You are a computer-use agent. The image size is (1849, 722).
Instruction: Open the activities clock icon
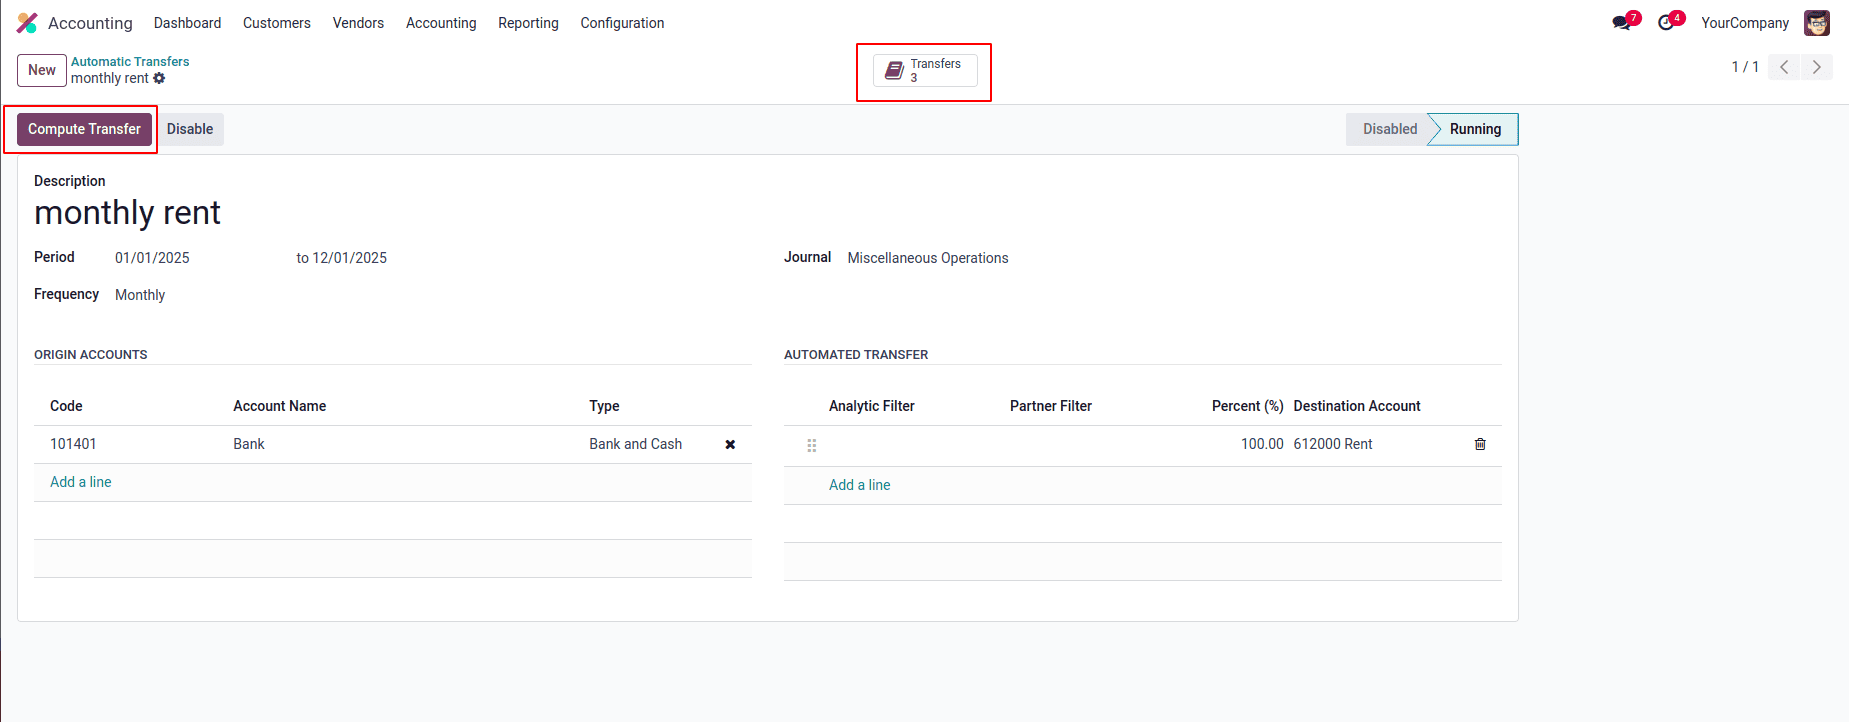pos(1666,23)
